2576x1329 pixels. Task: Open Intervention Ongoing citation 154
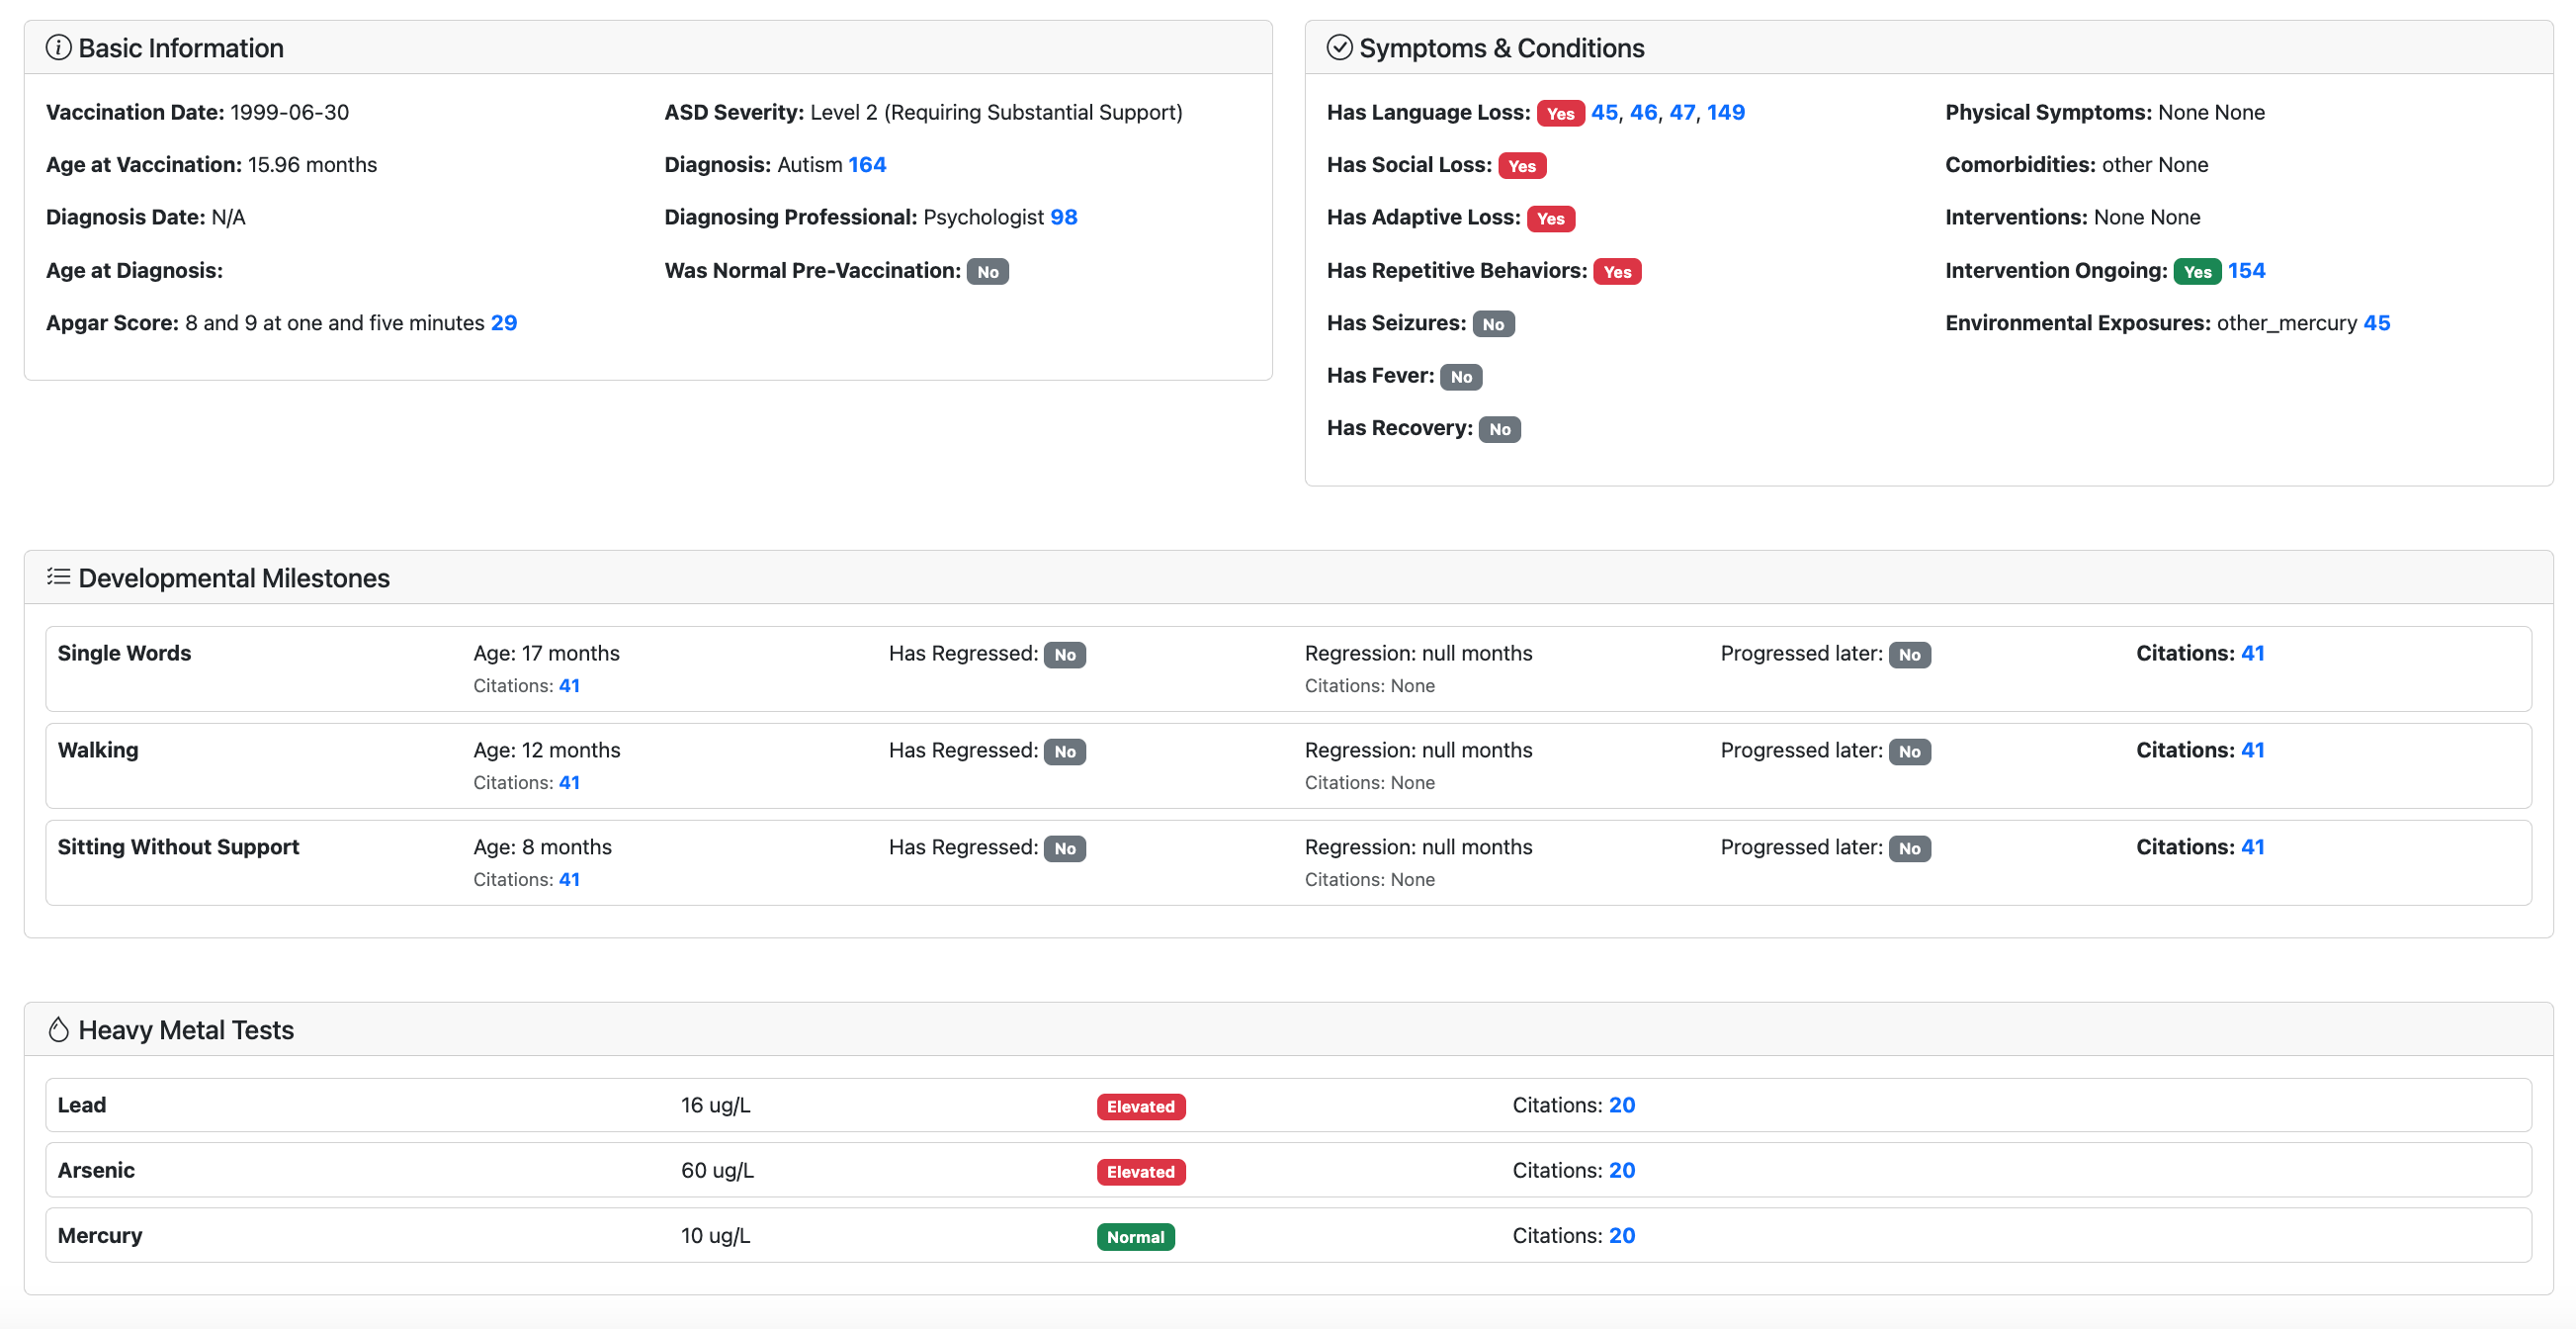click(x=2246, y=270)
